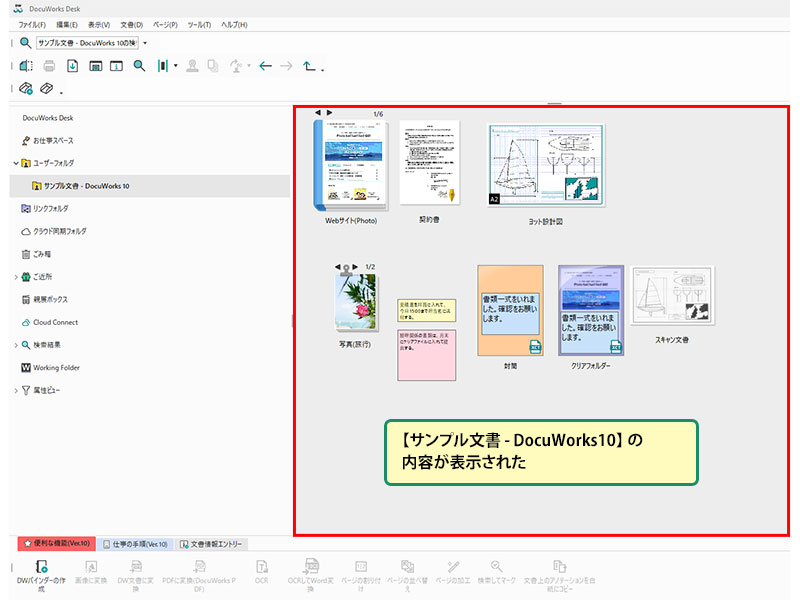Select the ヨット設計図 document thumbnail
The height and width of the screenshot is (600, 800).
pos(545,164)
